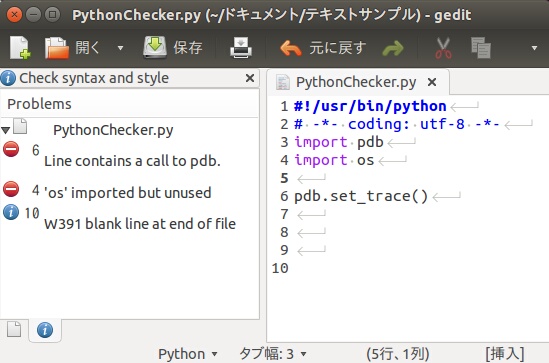Switch to checker info side panel tab
549x363 pixels.
point(45,330)
